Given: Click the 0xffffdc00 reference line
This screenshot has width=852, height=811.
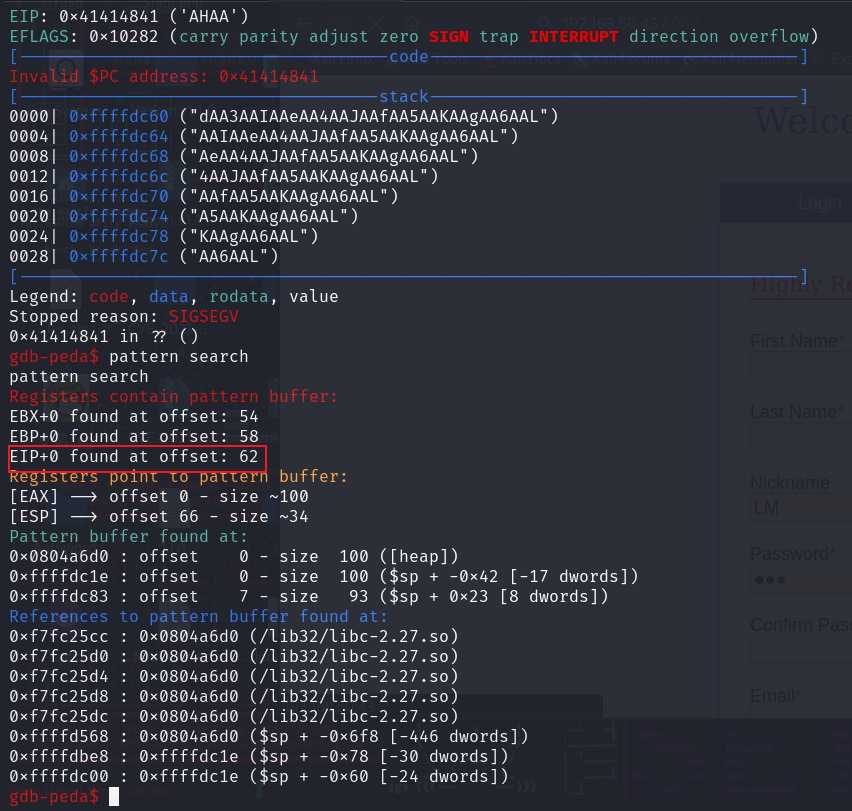Looking at the screenshot, I should coord(259,777).
